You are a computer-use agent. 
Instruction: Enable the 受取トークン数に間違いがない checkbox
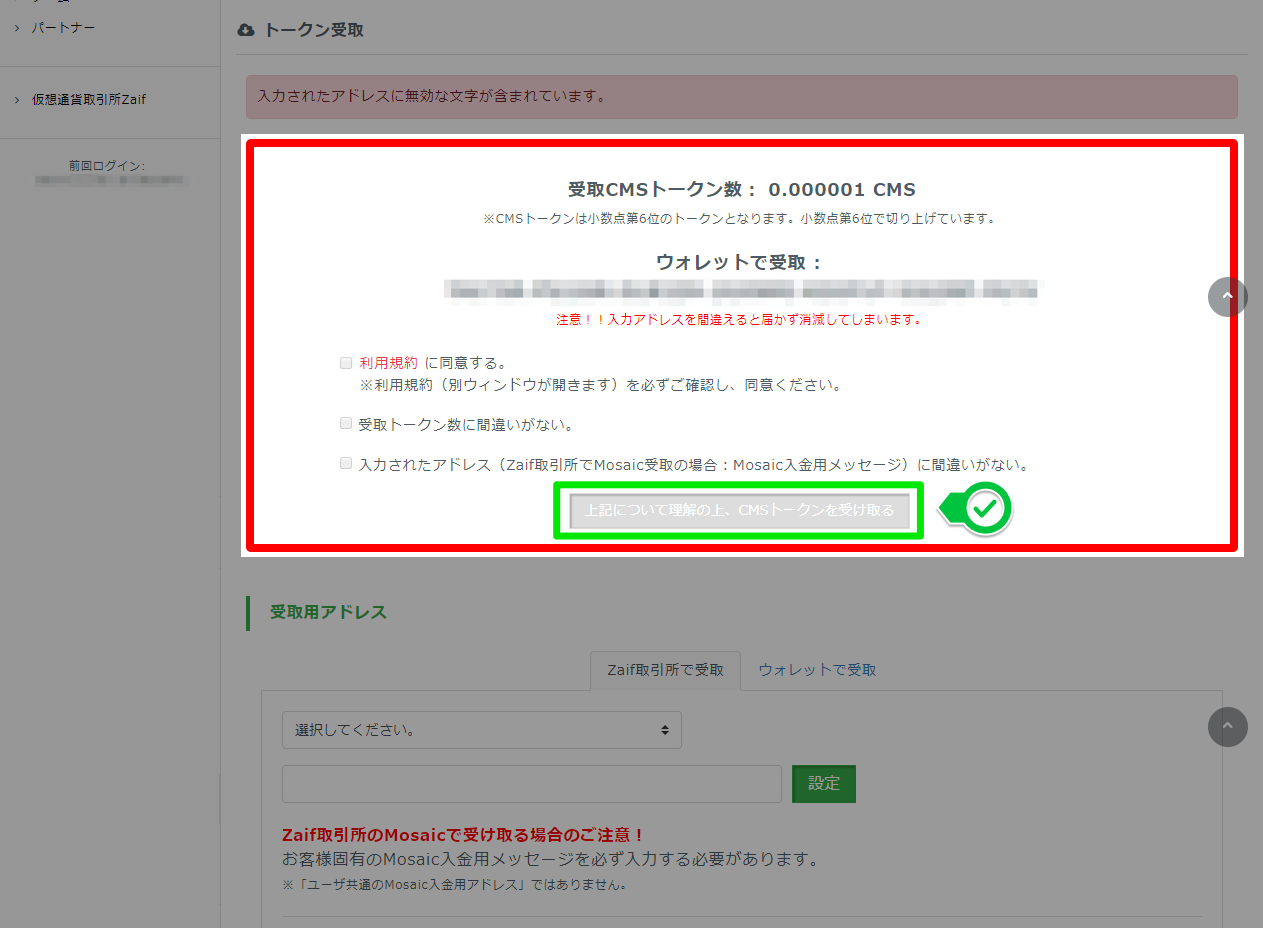[x=345, y=423]
